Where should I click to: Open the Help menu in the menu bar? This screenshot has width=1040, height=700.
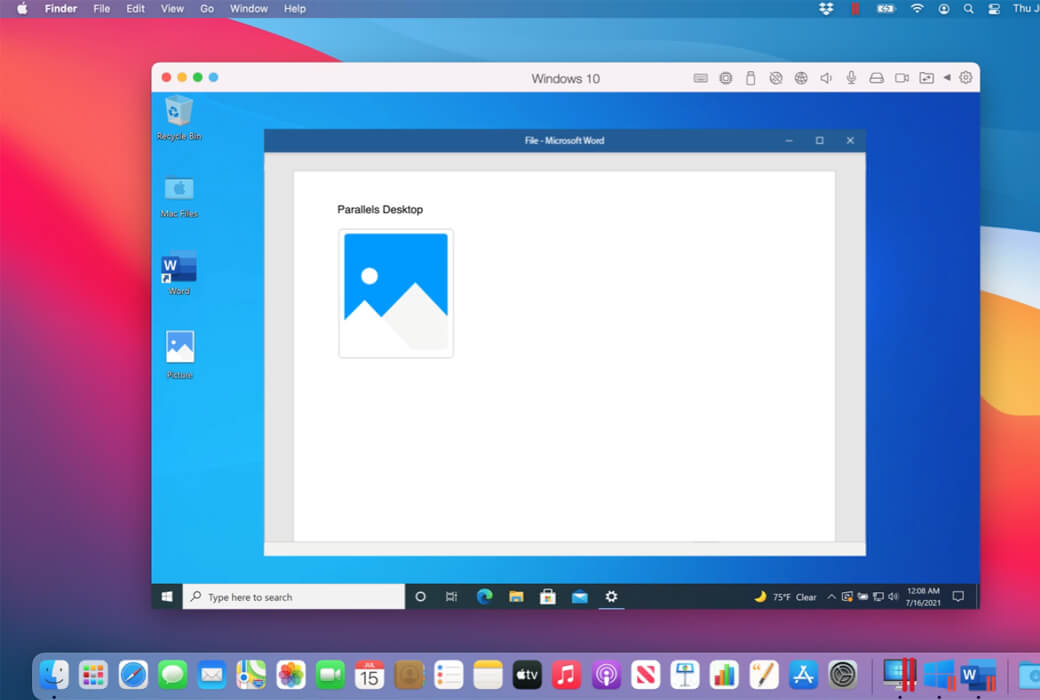point(295,9)
